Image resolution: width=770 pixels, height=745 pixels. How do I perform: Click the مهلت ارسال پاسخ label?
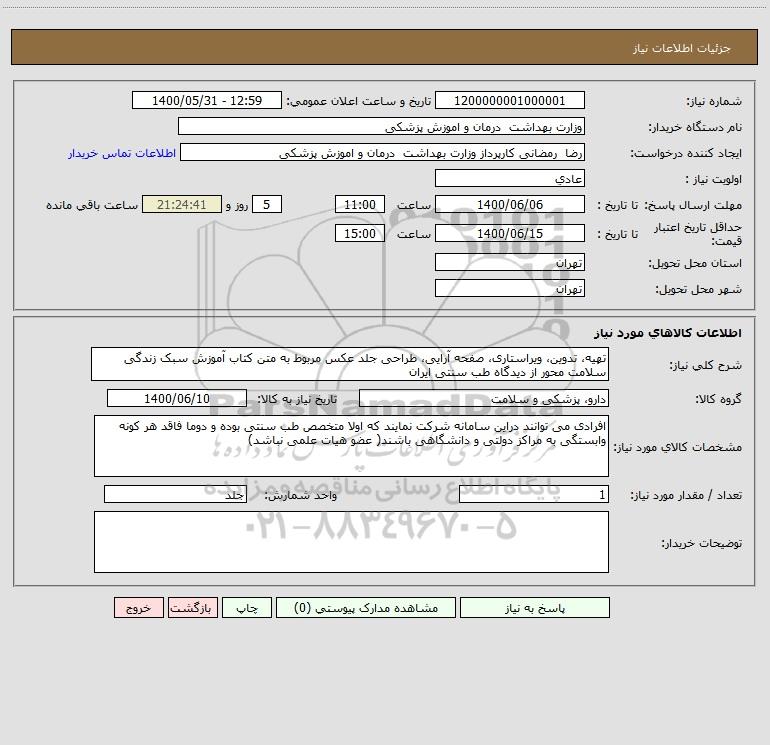[x=693, y=205]
